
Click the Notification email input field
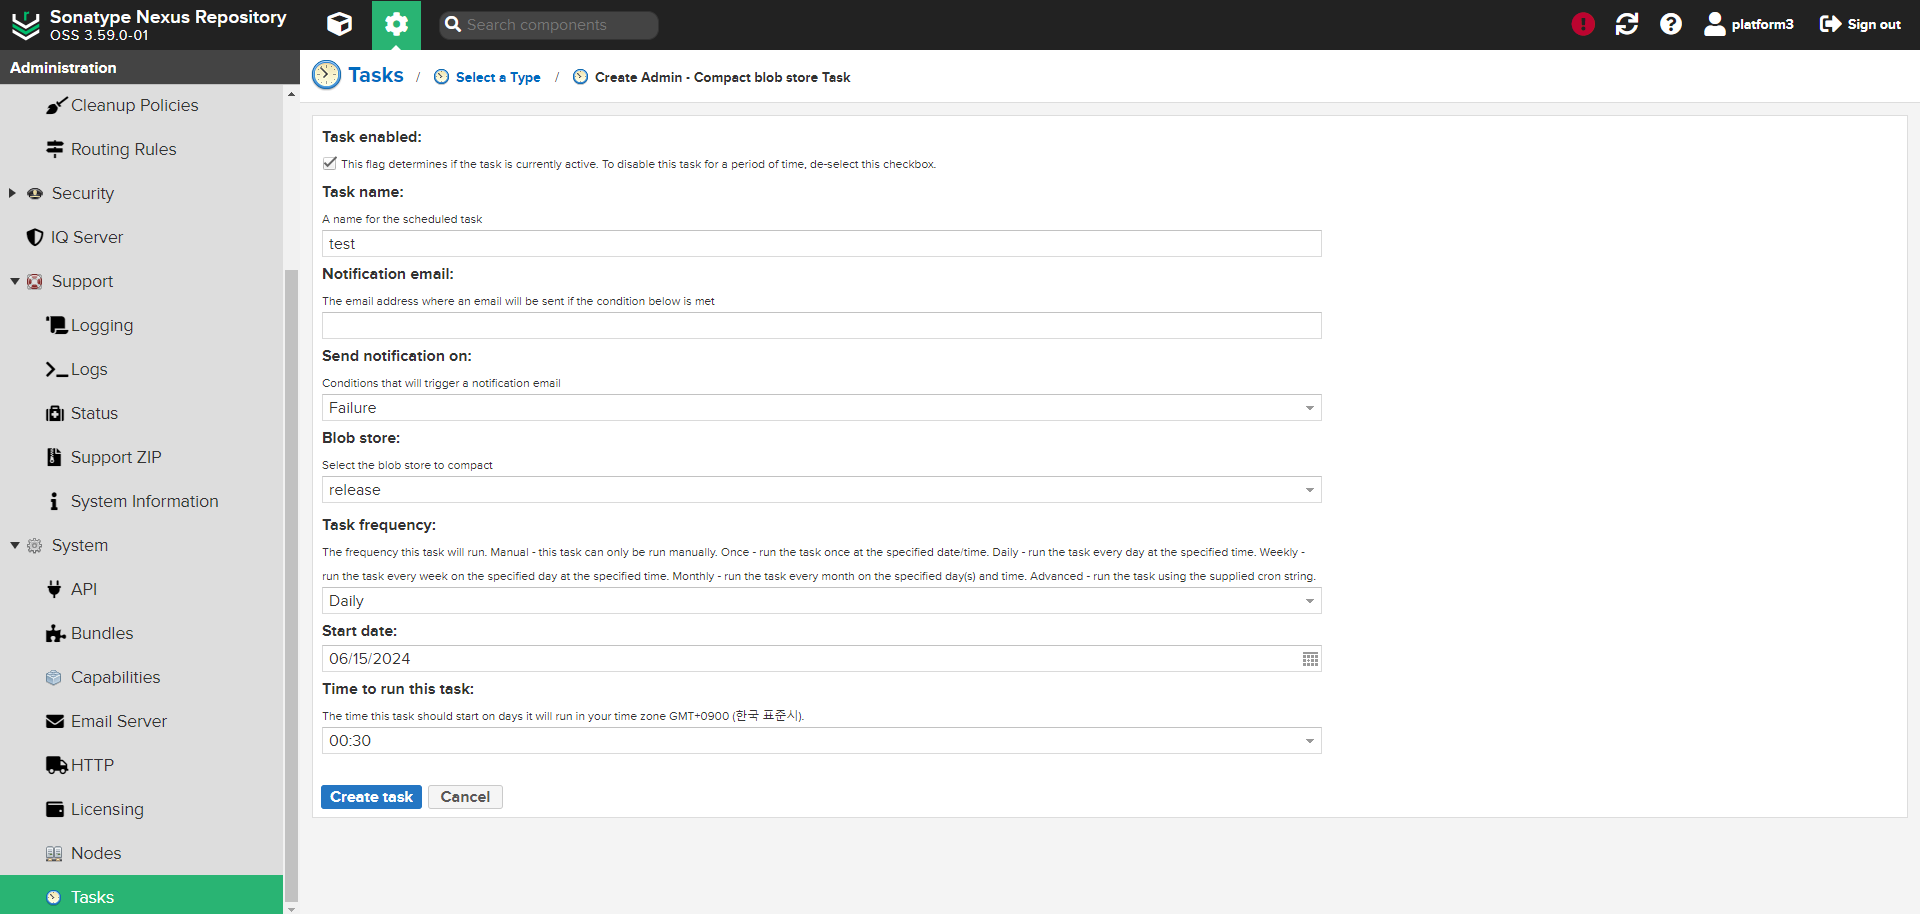(822, 326)
